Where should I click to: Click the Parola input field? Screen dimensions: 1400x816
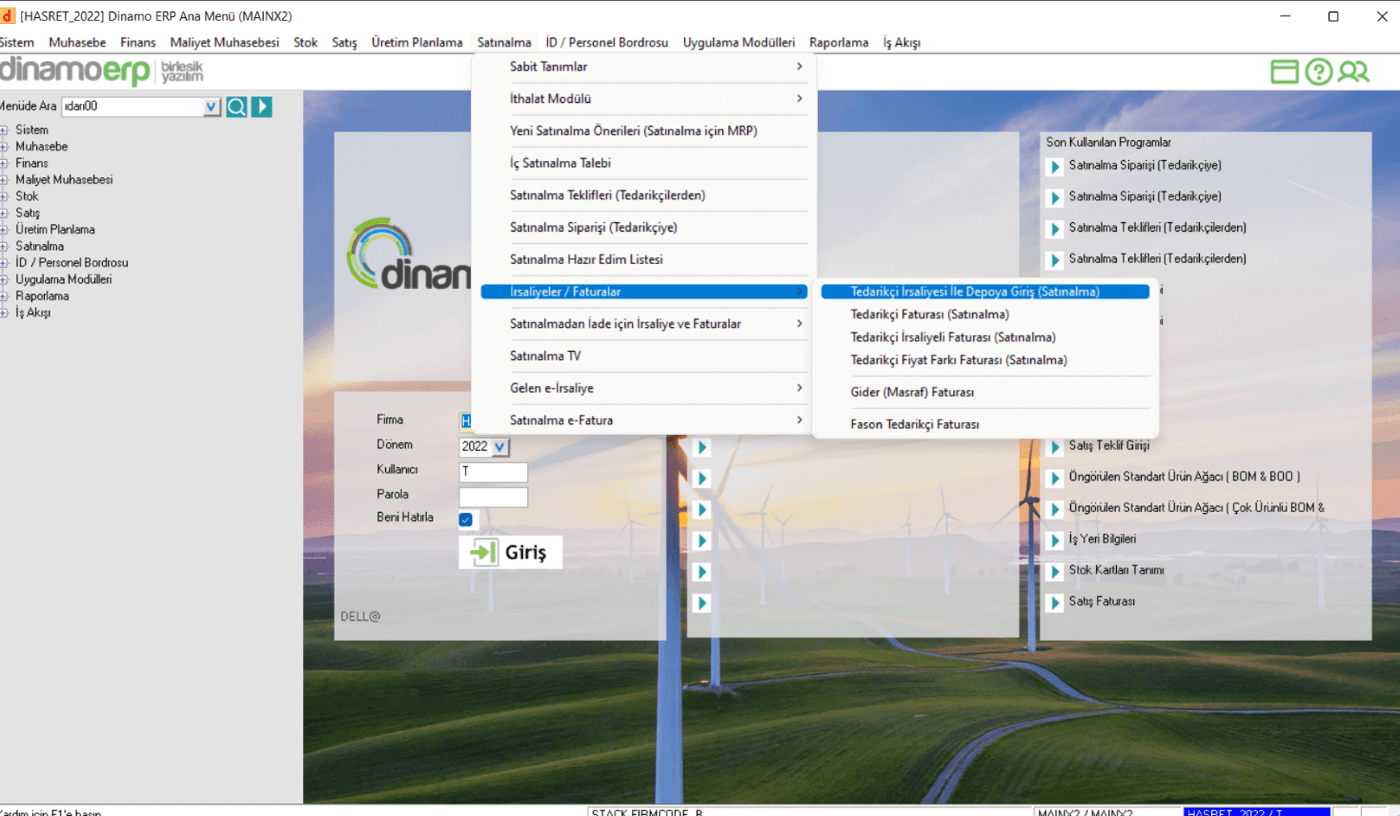(x=493, y=496)
